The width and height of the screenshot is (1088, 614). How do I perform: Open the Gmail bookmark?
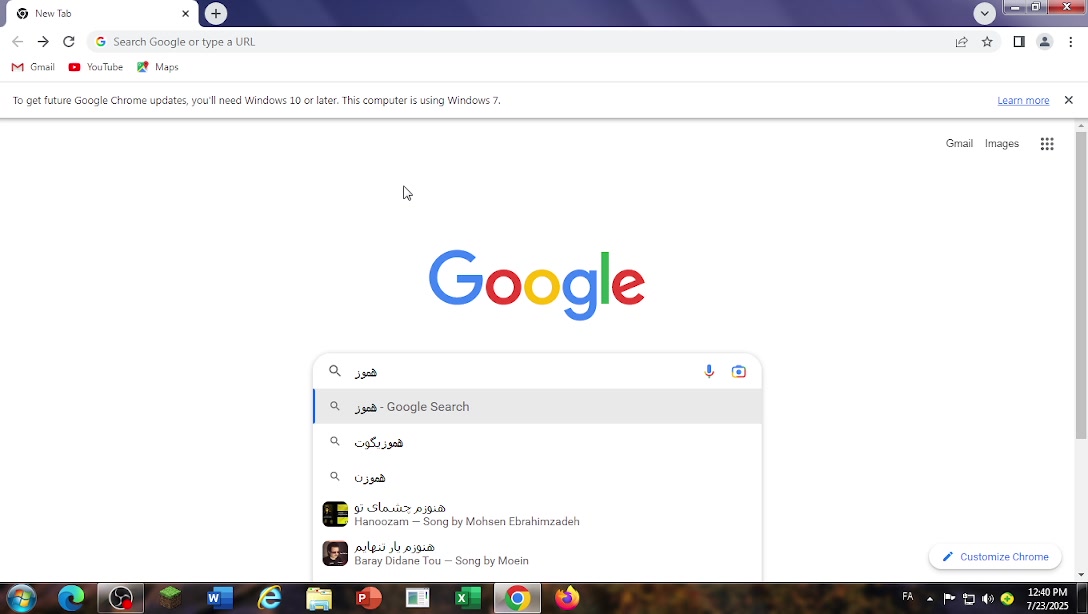click(33, 67)
